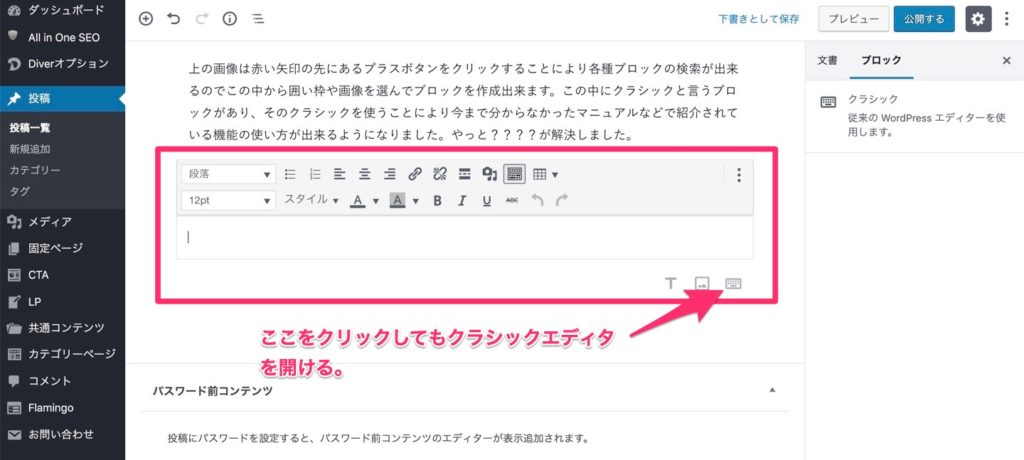Go to 新規追加 under posts
The height and width of the screenshot is (460, 1024).
[30, 149]
